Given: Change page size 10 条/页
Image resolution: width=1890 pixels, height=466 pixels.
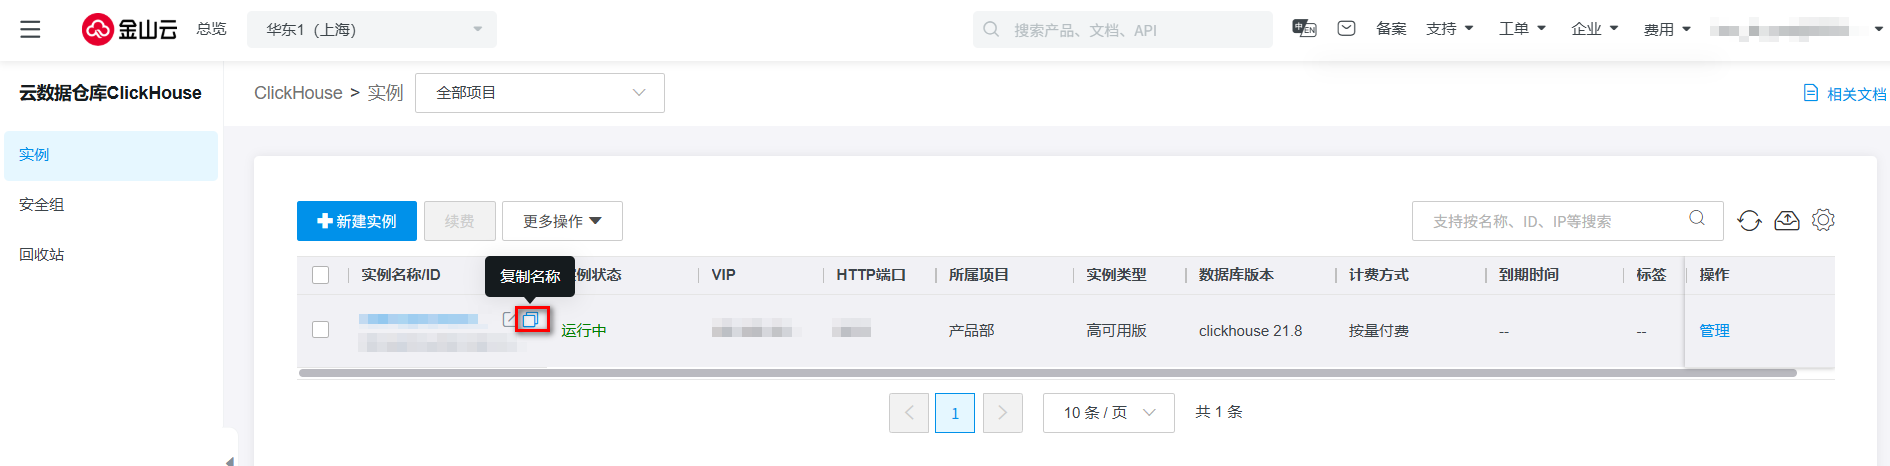Looking at the screenshot, I should click(x=1109, y=412).
